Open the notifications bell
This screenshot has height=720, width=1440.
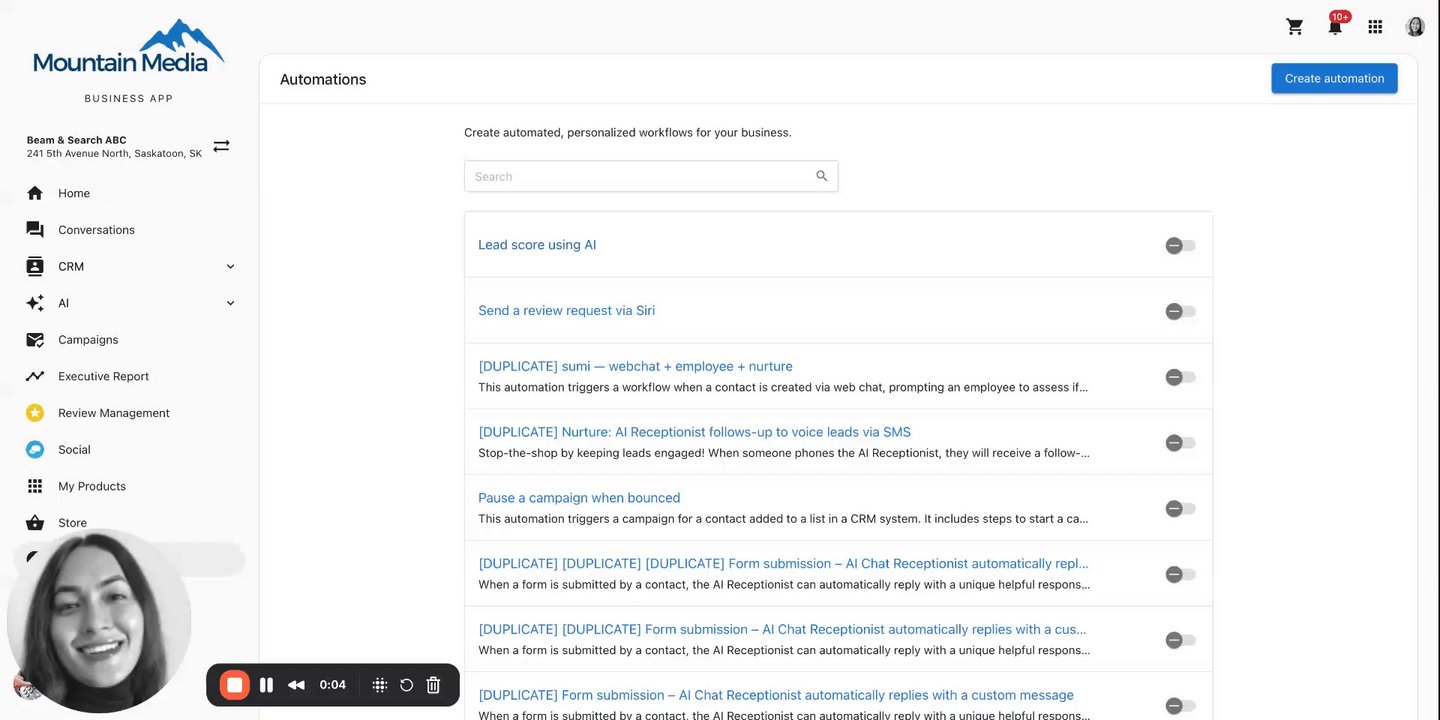pos(1335,27)
